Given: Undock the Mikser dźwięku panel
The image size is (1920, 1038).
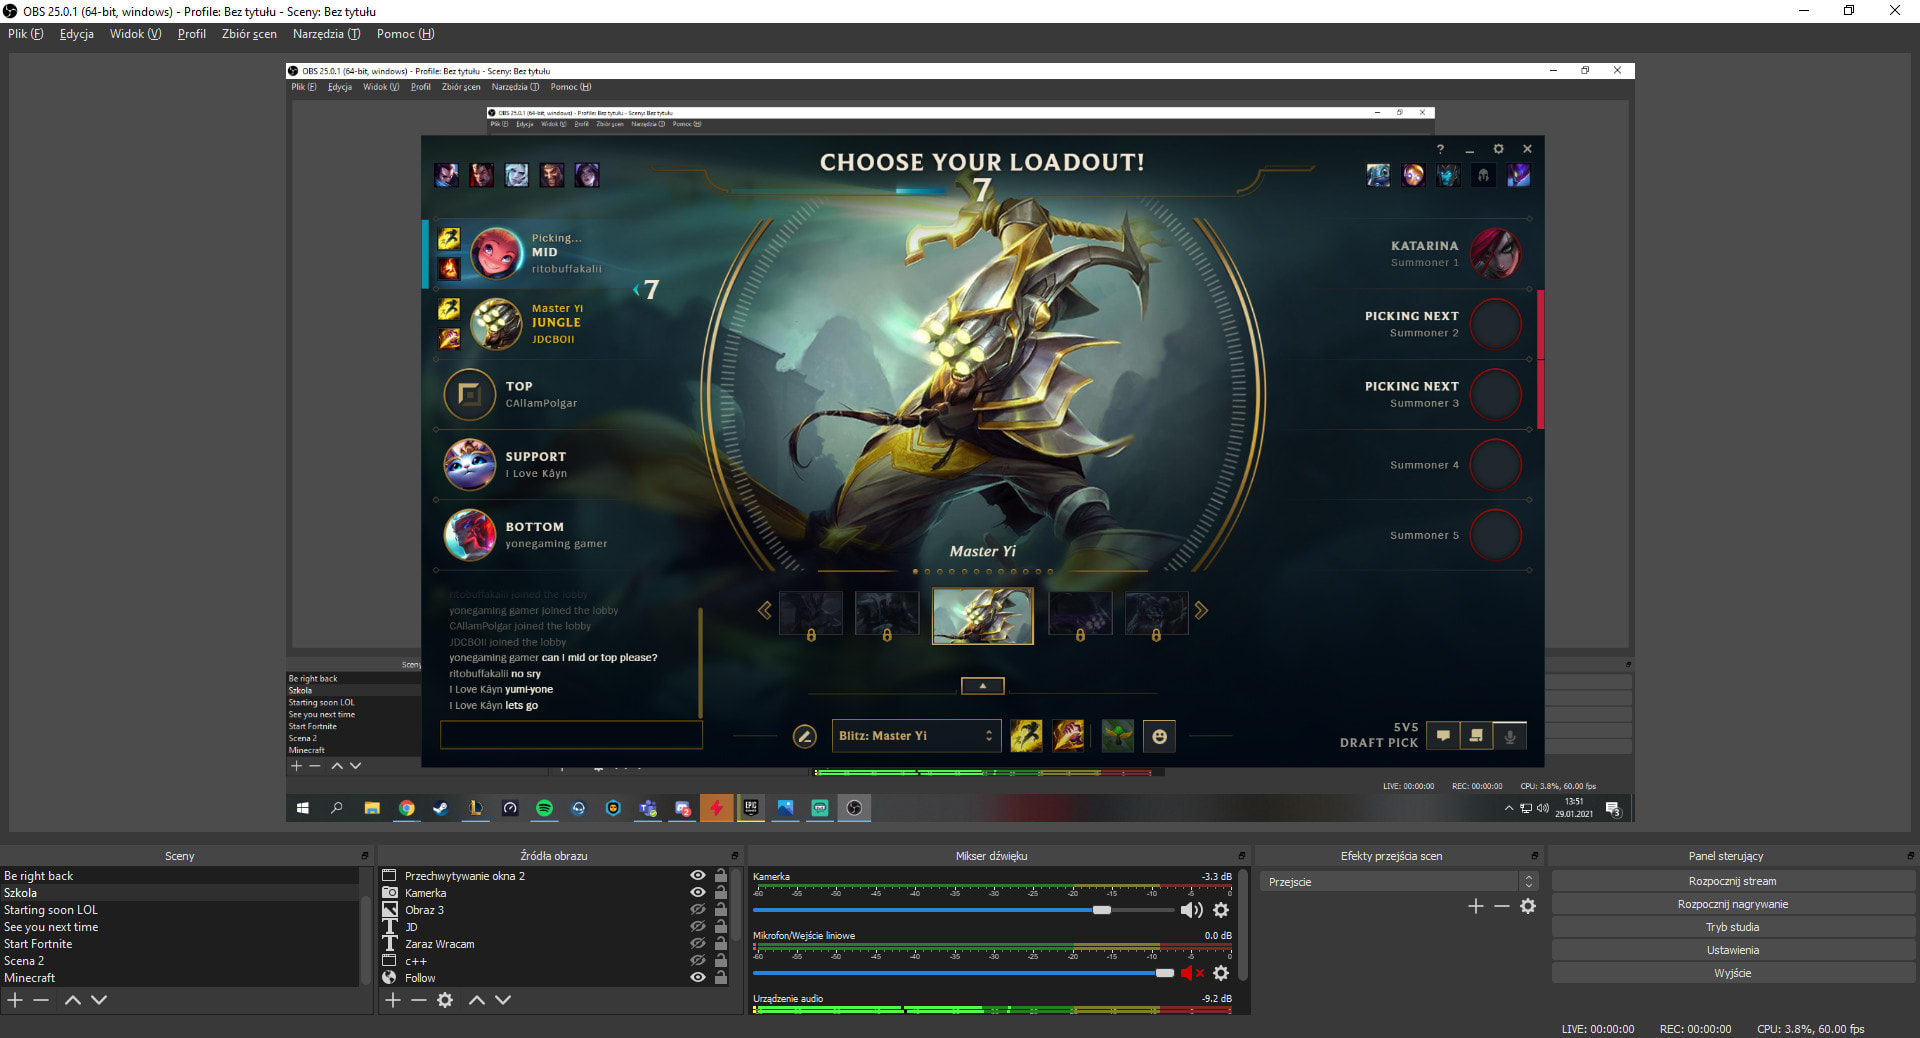Looking at the screenshot, I should tap(1242, 856).
